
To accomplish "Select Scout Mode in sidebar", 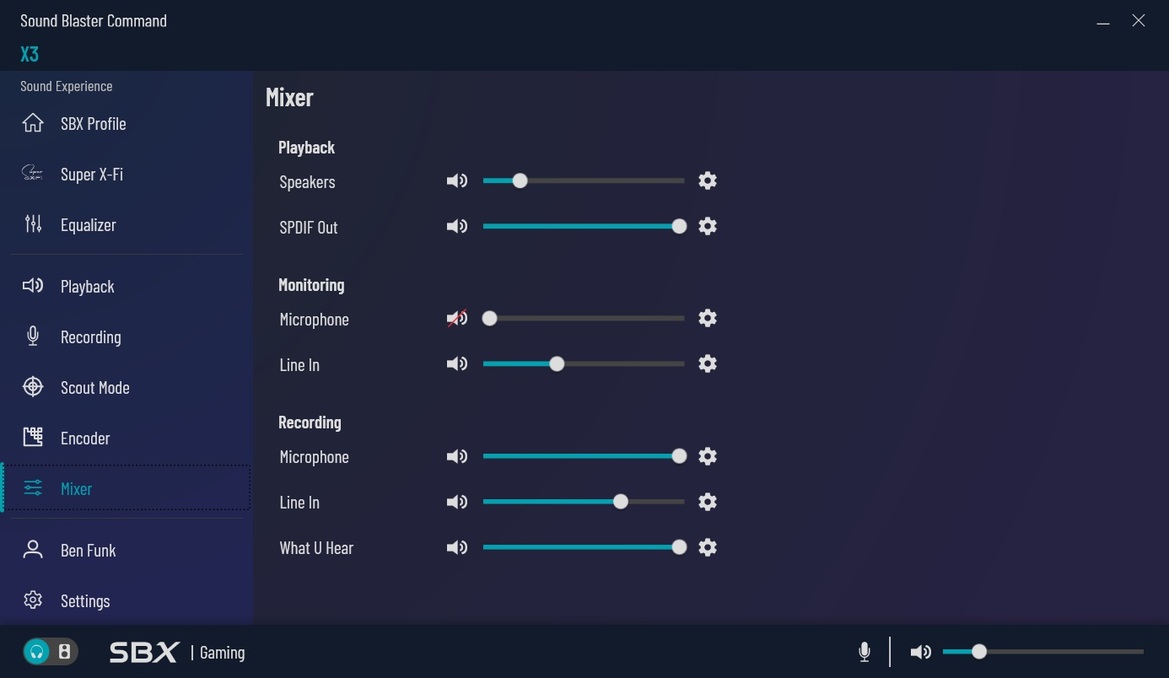I will tap(127, 388).
